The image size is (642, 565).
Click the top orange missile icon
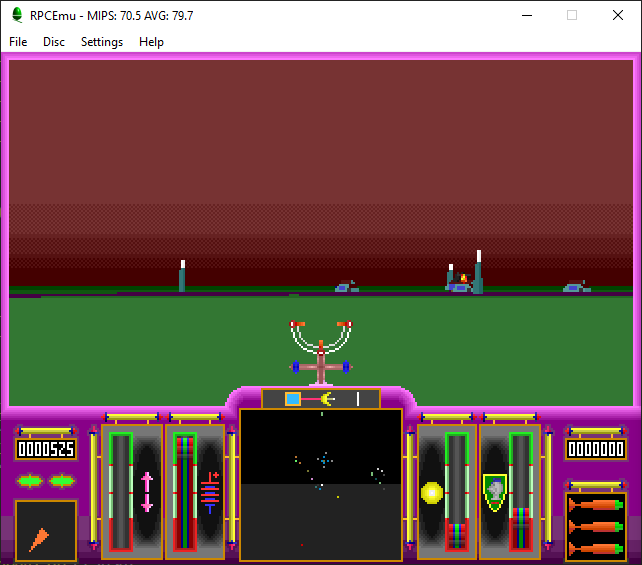click(596, 504)
